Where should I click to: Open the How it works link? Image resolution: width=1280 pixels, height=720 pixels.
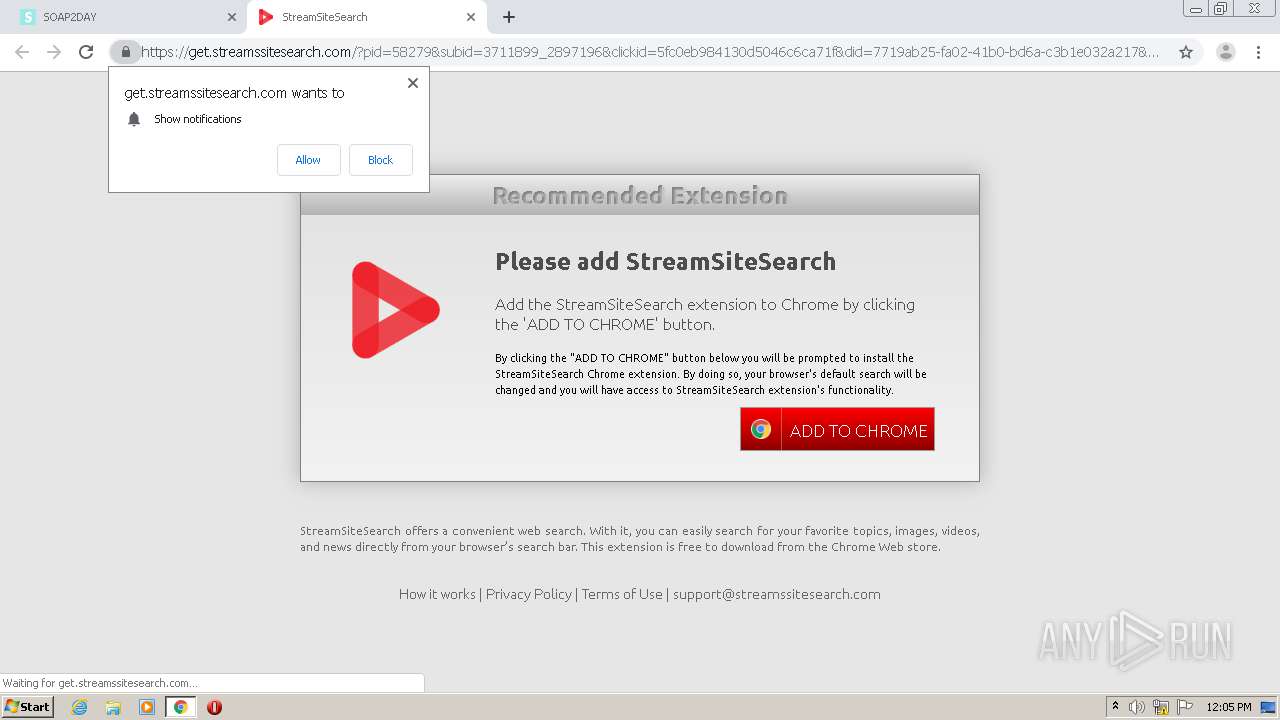coord(437,594)
